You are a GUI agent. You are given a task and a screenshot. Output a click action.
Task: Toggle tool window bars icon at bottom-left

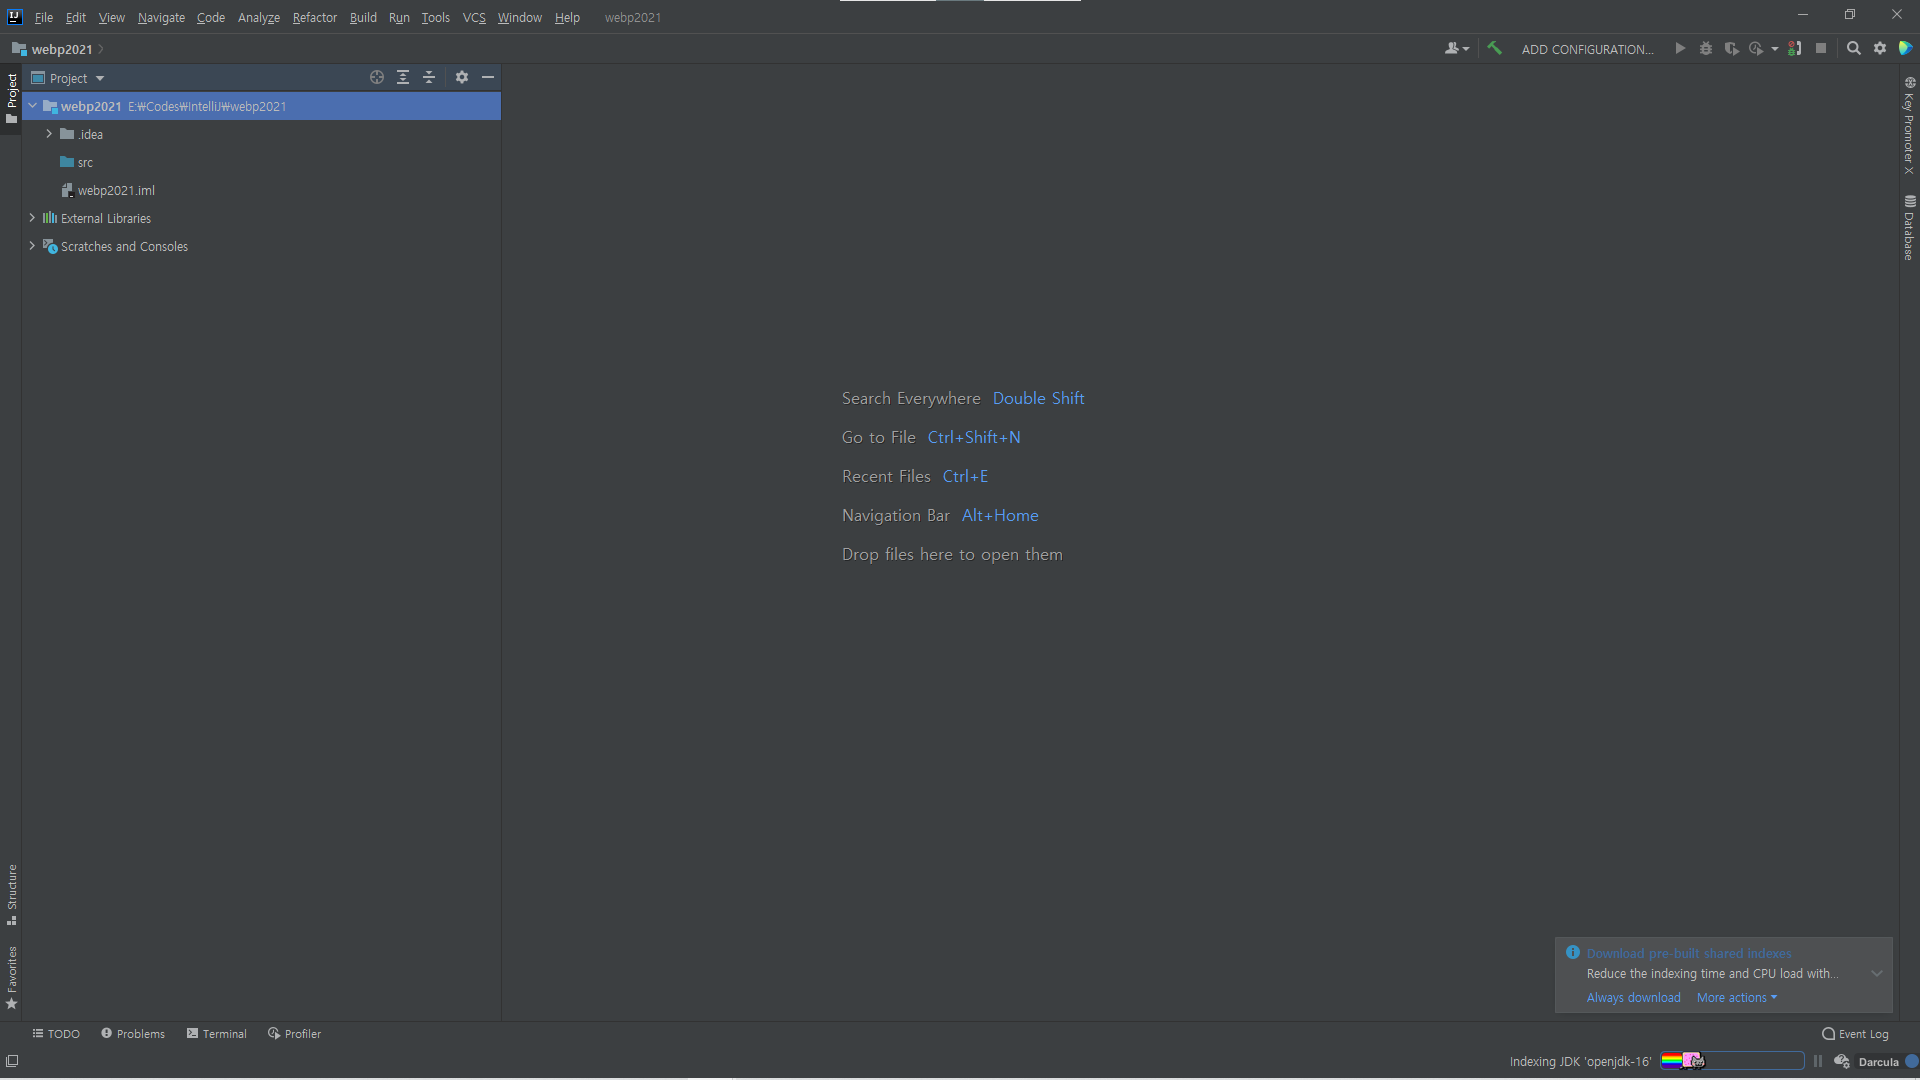pyautogui.click(x=12, y=1061)
